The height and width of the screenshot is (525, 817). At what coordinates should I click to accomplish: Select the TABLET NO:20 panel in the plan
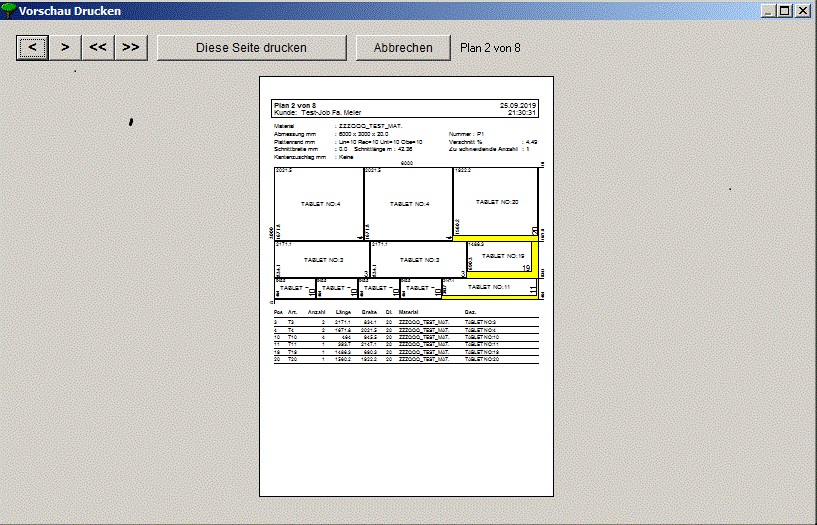pyautogui.click(x=496, y=202)
